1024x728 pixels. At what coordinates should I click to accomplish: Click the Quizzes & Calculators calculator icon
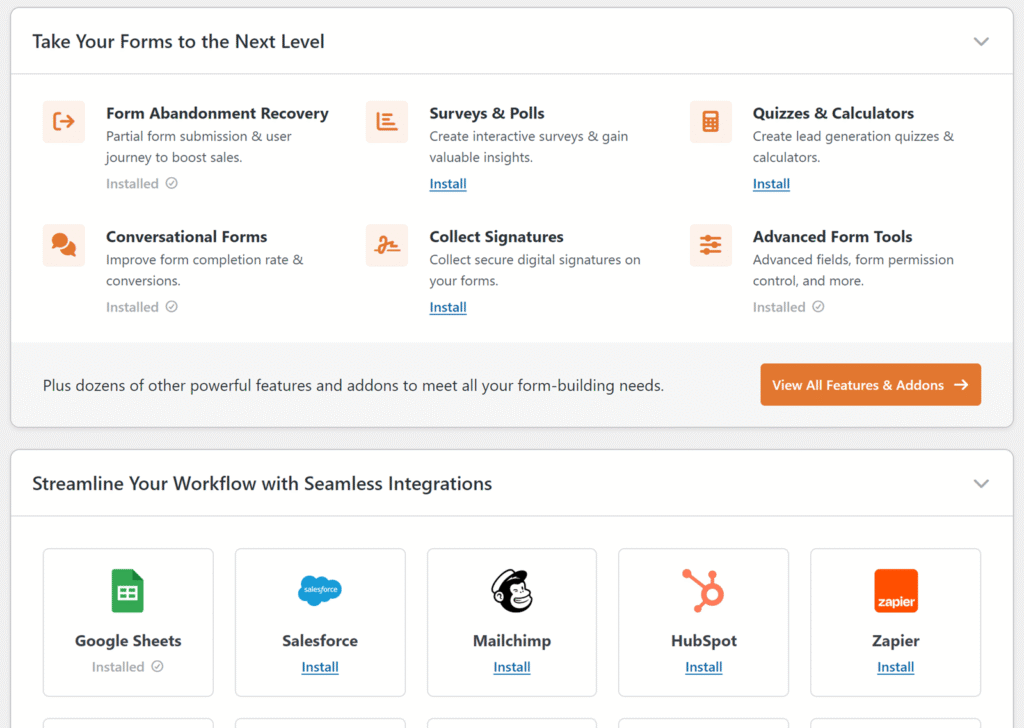[x=711, y=121]
